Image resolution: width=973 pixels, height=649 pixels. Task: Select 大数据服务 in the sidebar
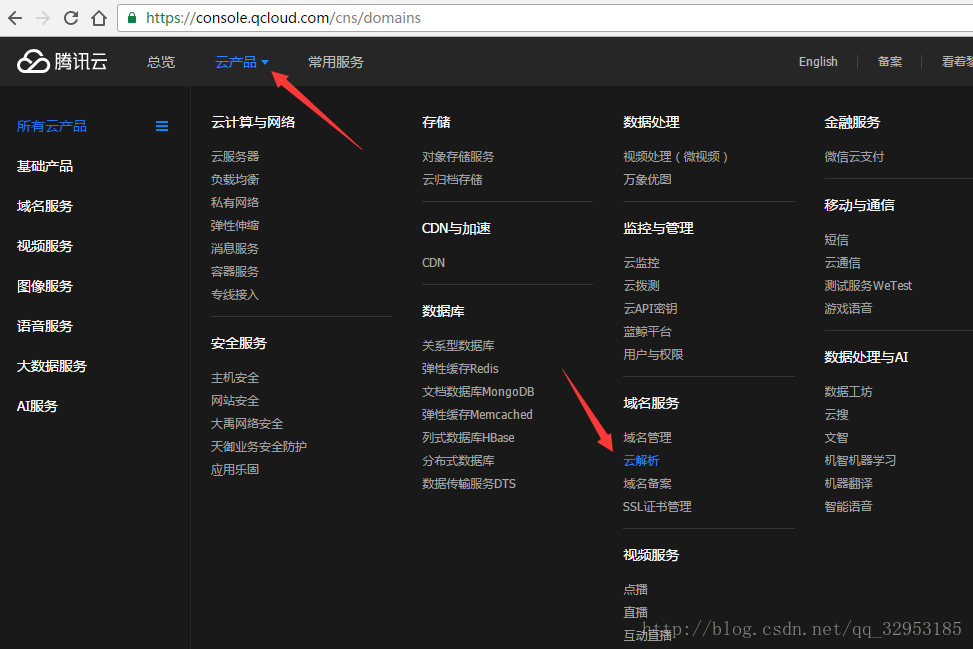tap(52, 366)
